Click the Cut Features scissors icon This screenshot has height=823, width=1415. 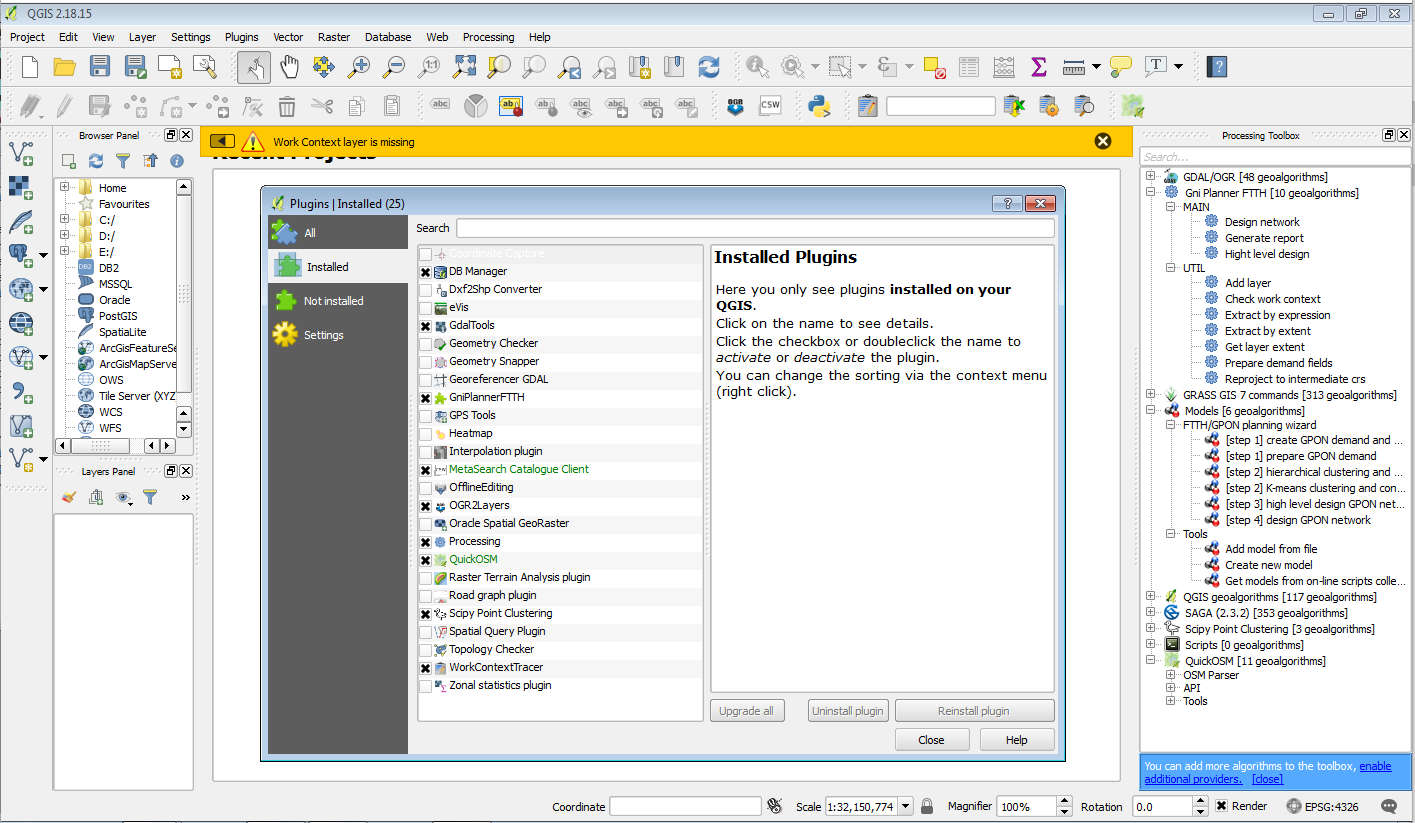click(x=322, y=105)
